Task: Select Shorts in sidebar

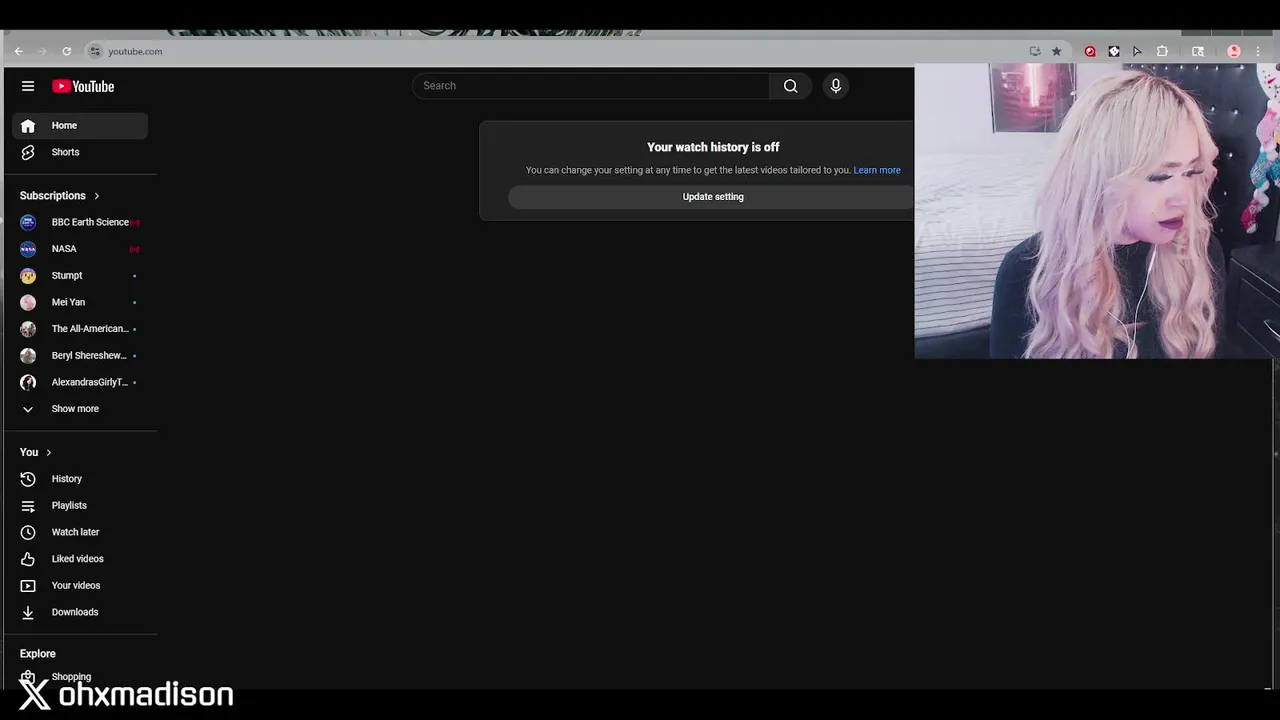Action: 80,152
